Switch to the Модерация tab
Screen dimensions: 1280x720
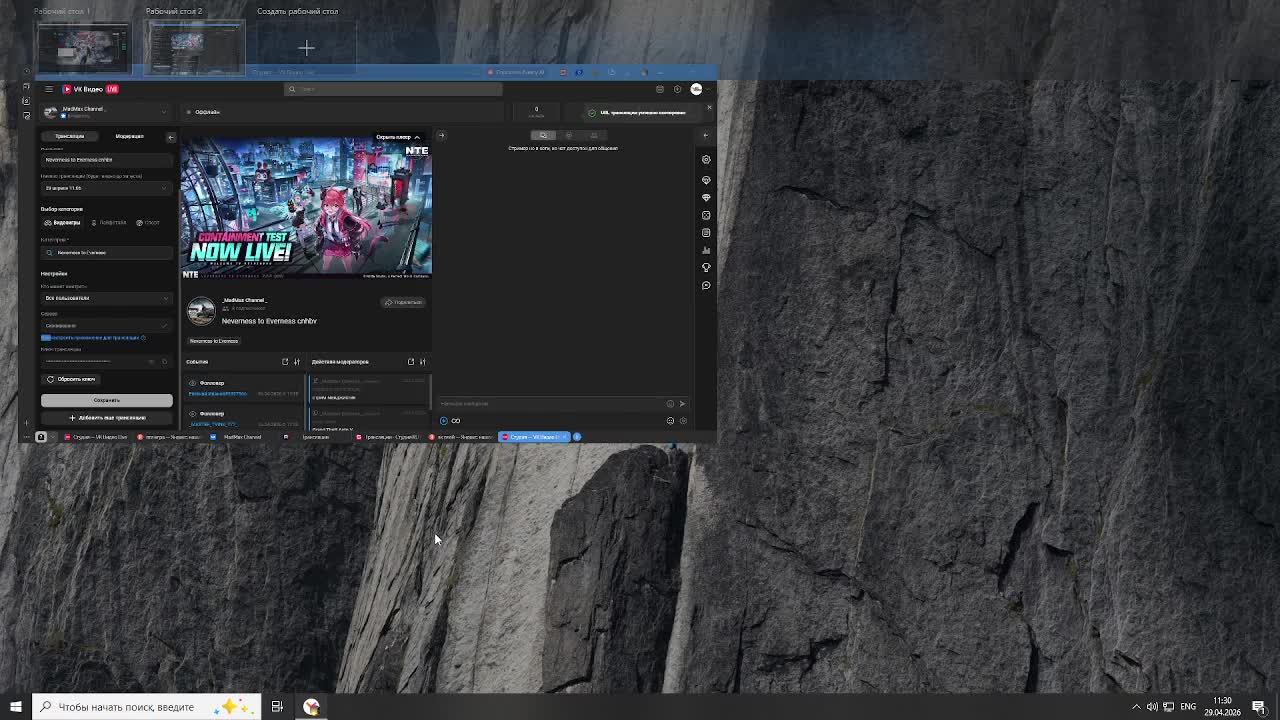point(129,136)
